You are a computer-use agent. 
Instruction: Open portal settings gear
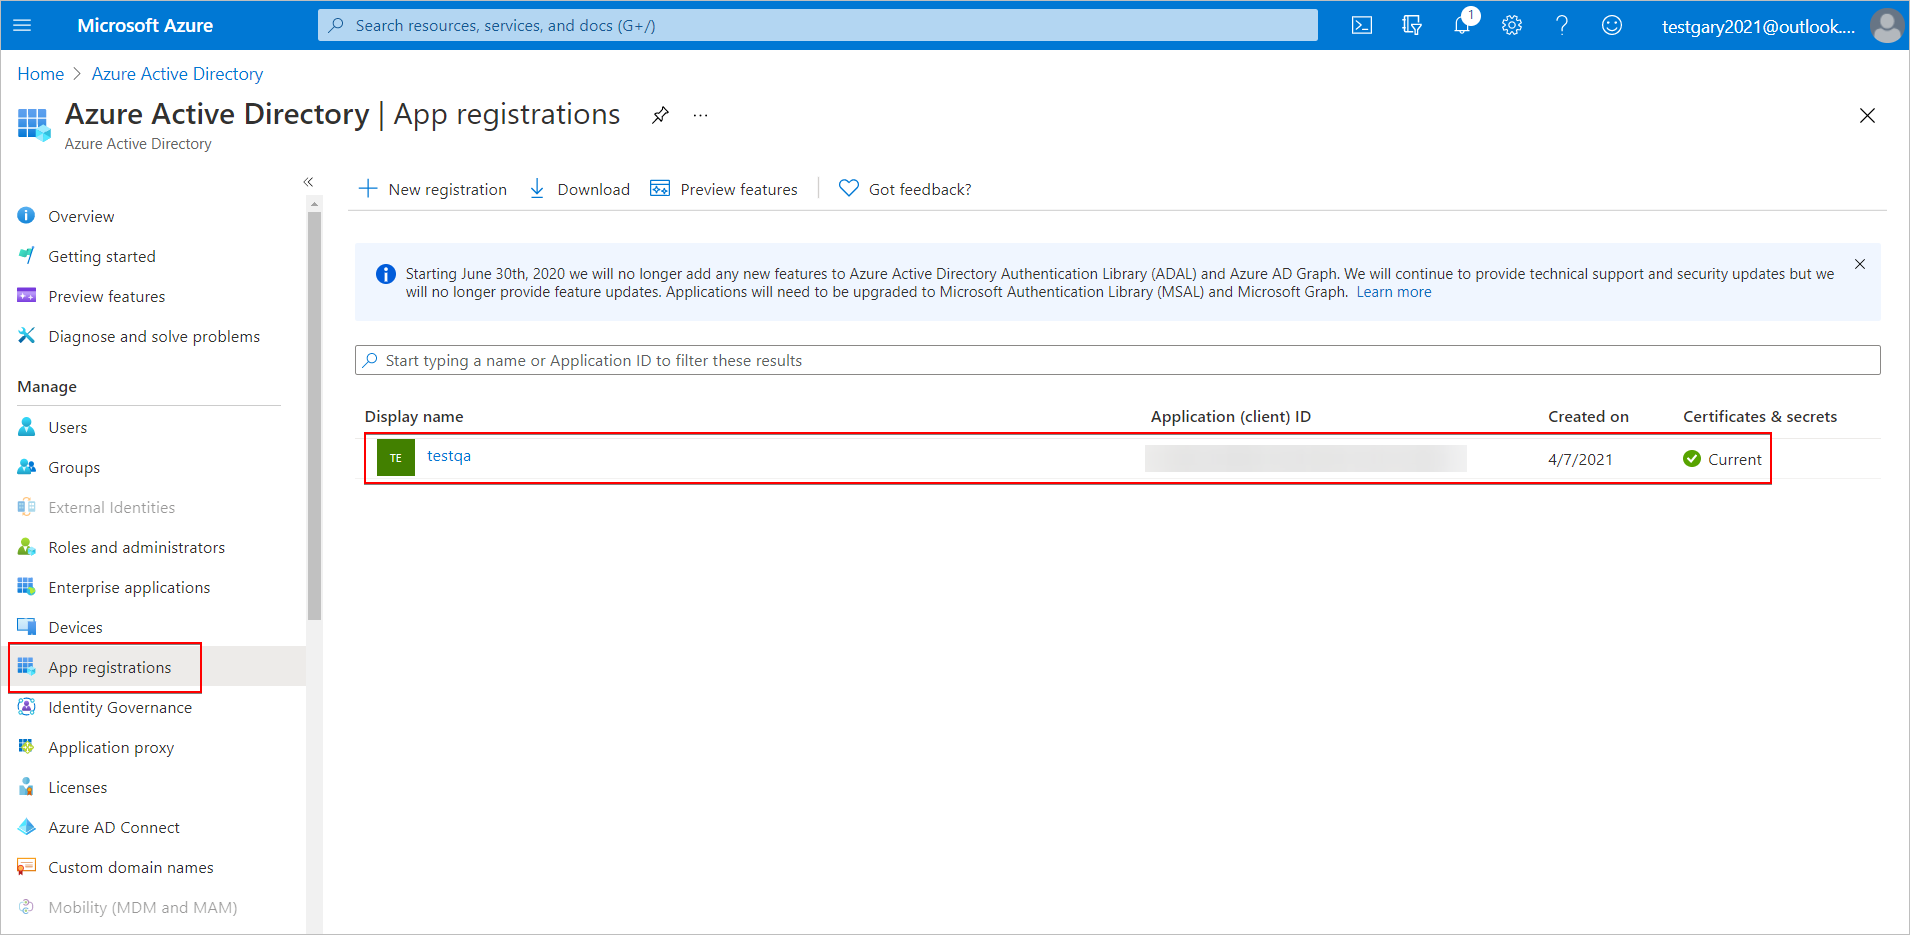pyautogui.click(x=1511, y=26)
